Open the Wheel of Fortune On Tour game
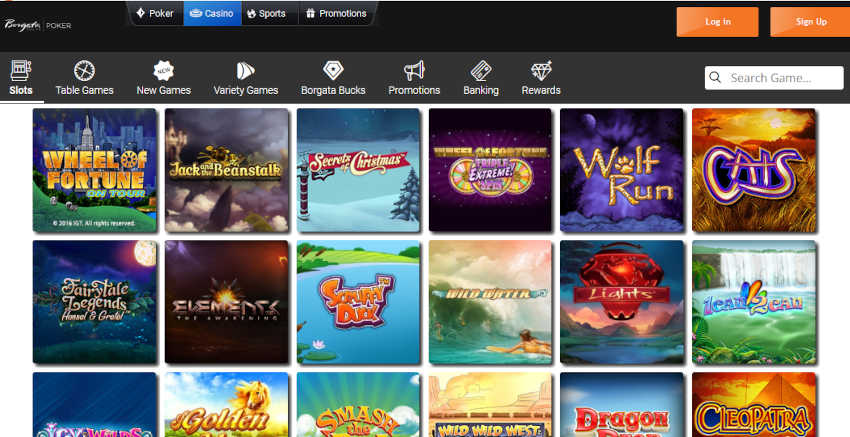The width and height of the screenshot is (850, 437). (x=95, y=170)
